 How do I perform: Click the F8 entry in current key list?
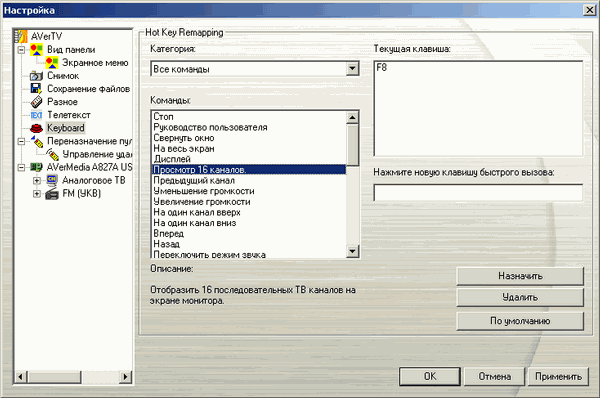point(382,68)
